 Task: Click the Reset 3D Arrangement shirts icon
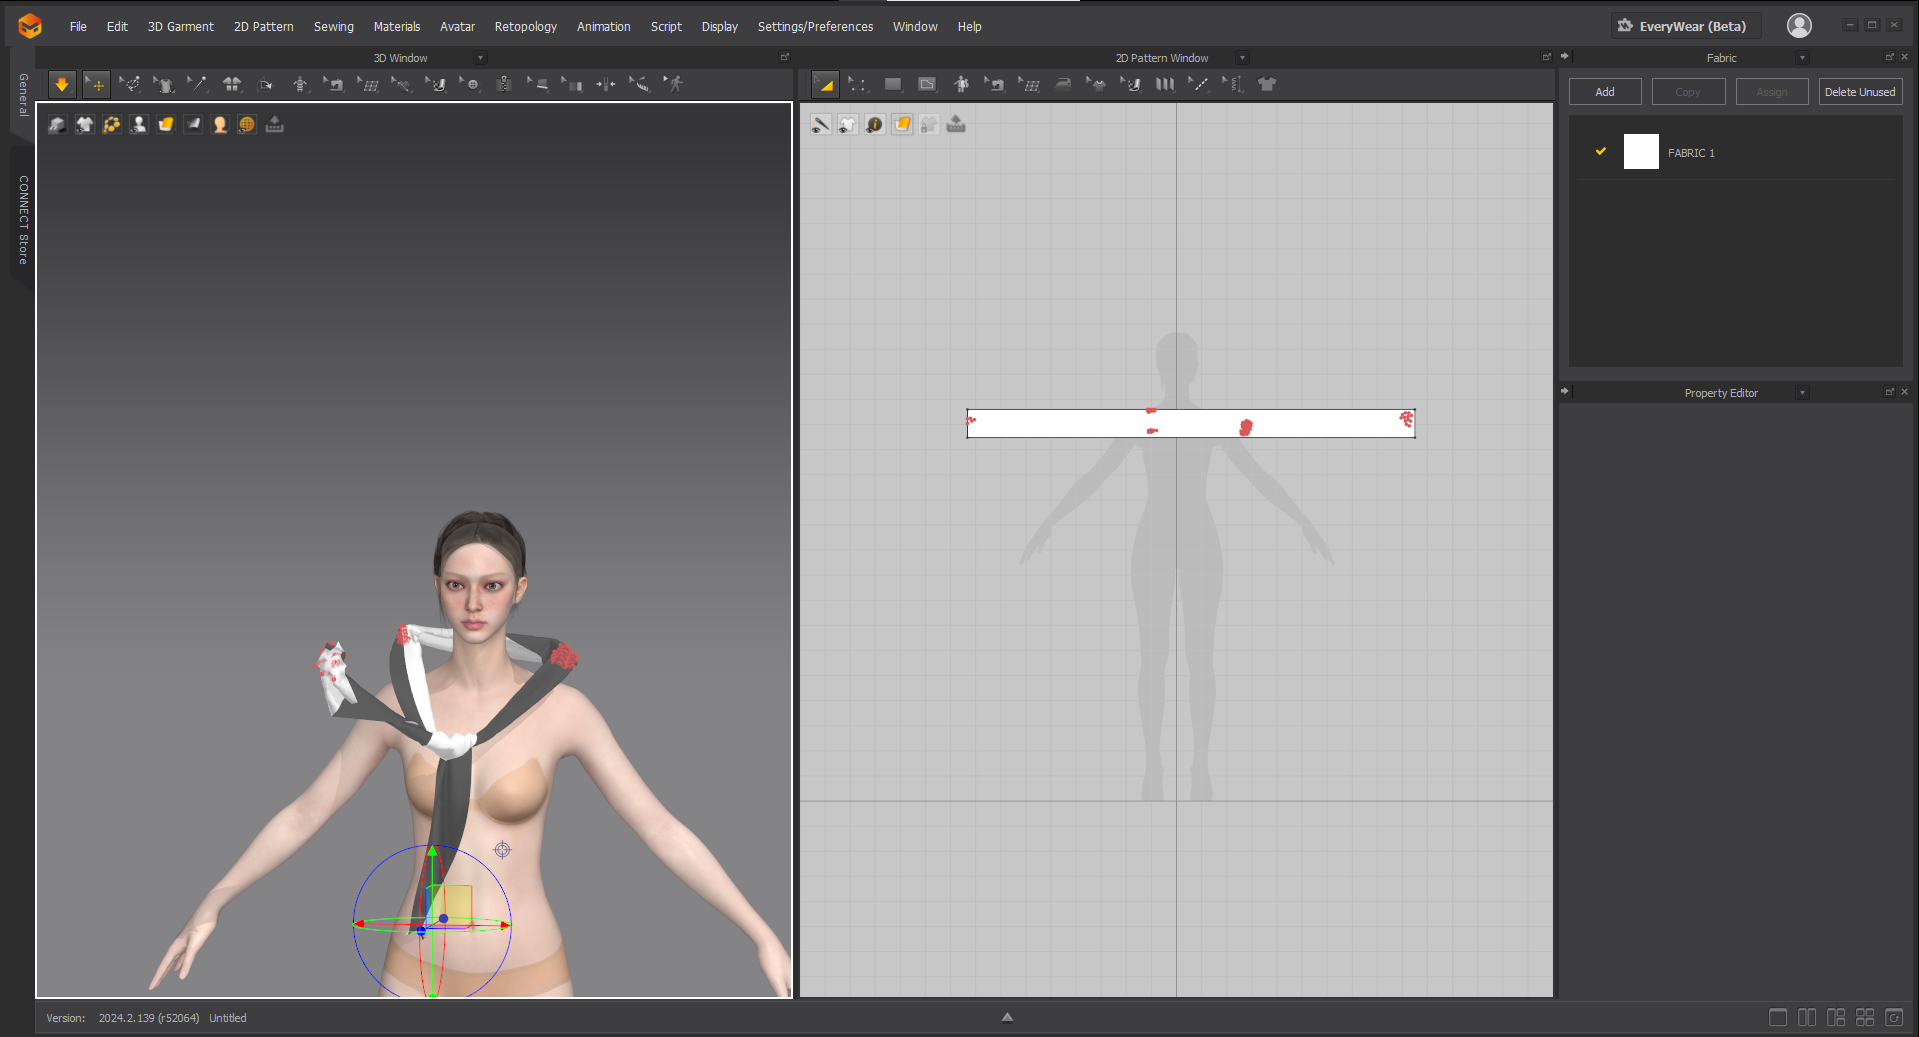(232, 85)
